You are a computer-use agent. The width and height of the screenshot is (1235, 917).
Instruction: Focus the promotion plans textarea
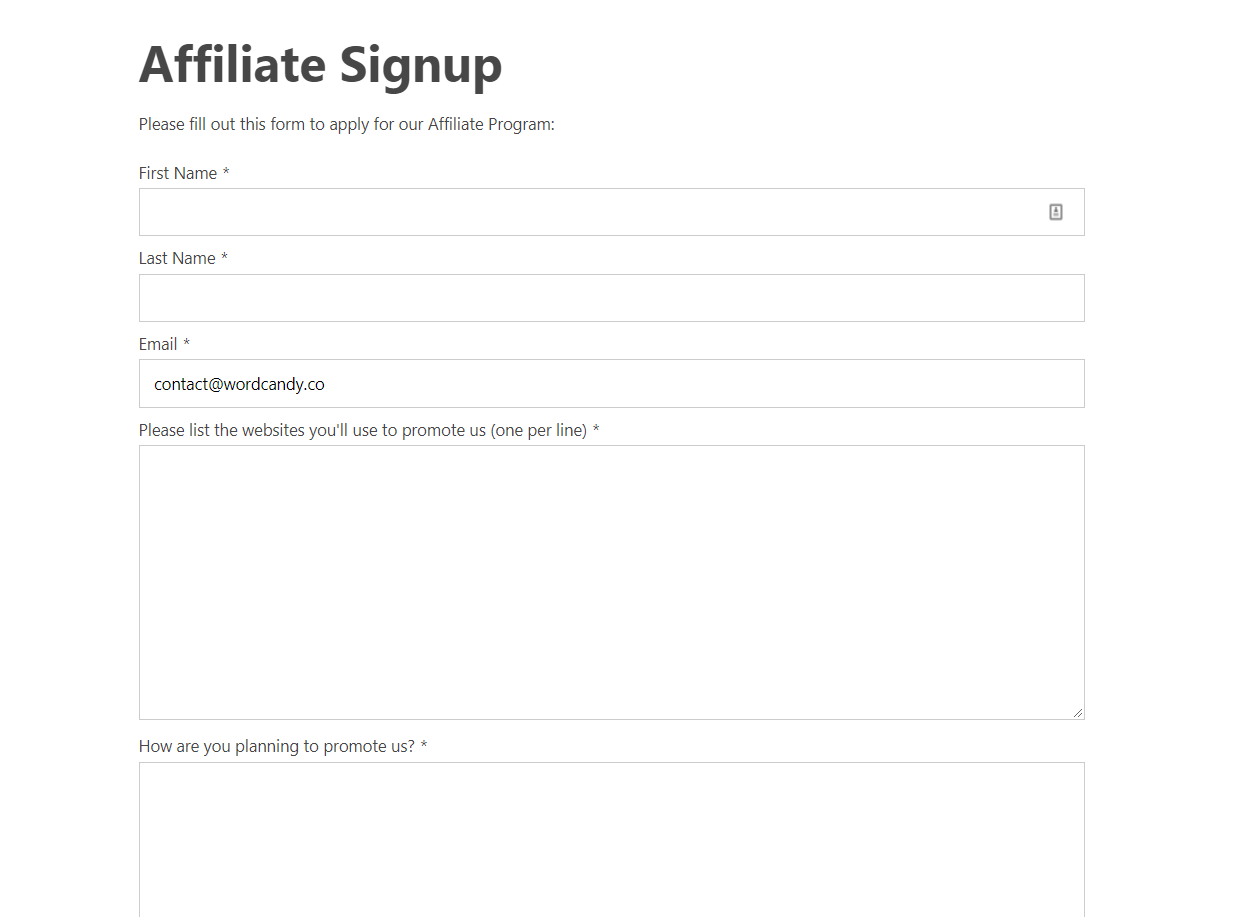611,838
